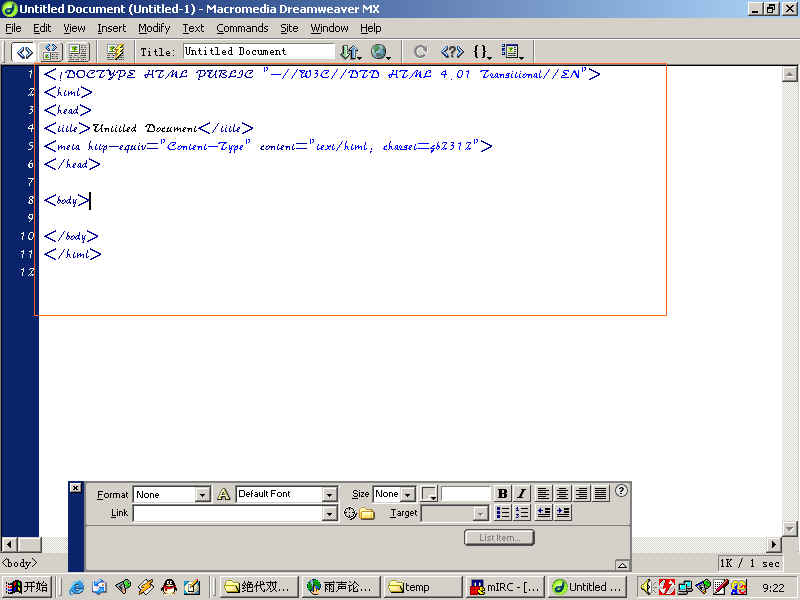This screenshot has height=600, width=800.
Task: Open the View Options toolbar icon
Action: point(512,51)
